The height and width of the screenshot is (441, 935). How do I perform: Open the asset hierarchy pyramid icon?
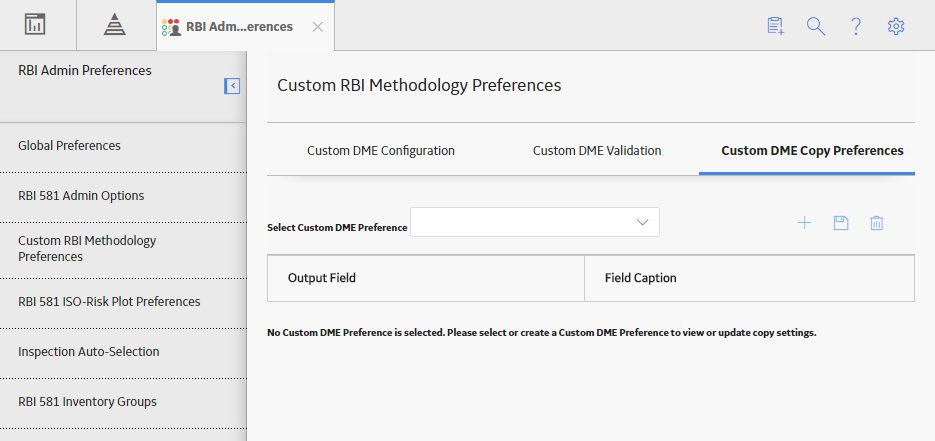tap(114, 25)
